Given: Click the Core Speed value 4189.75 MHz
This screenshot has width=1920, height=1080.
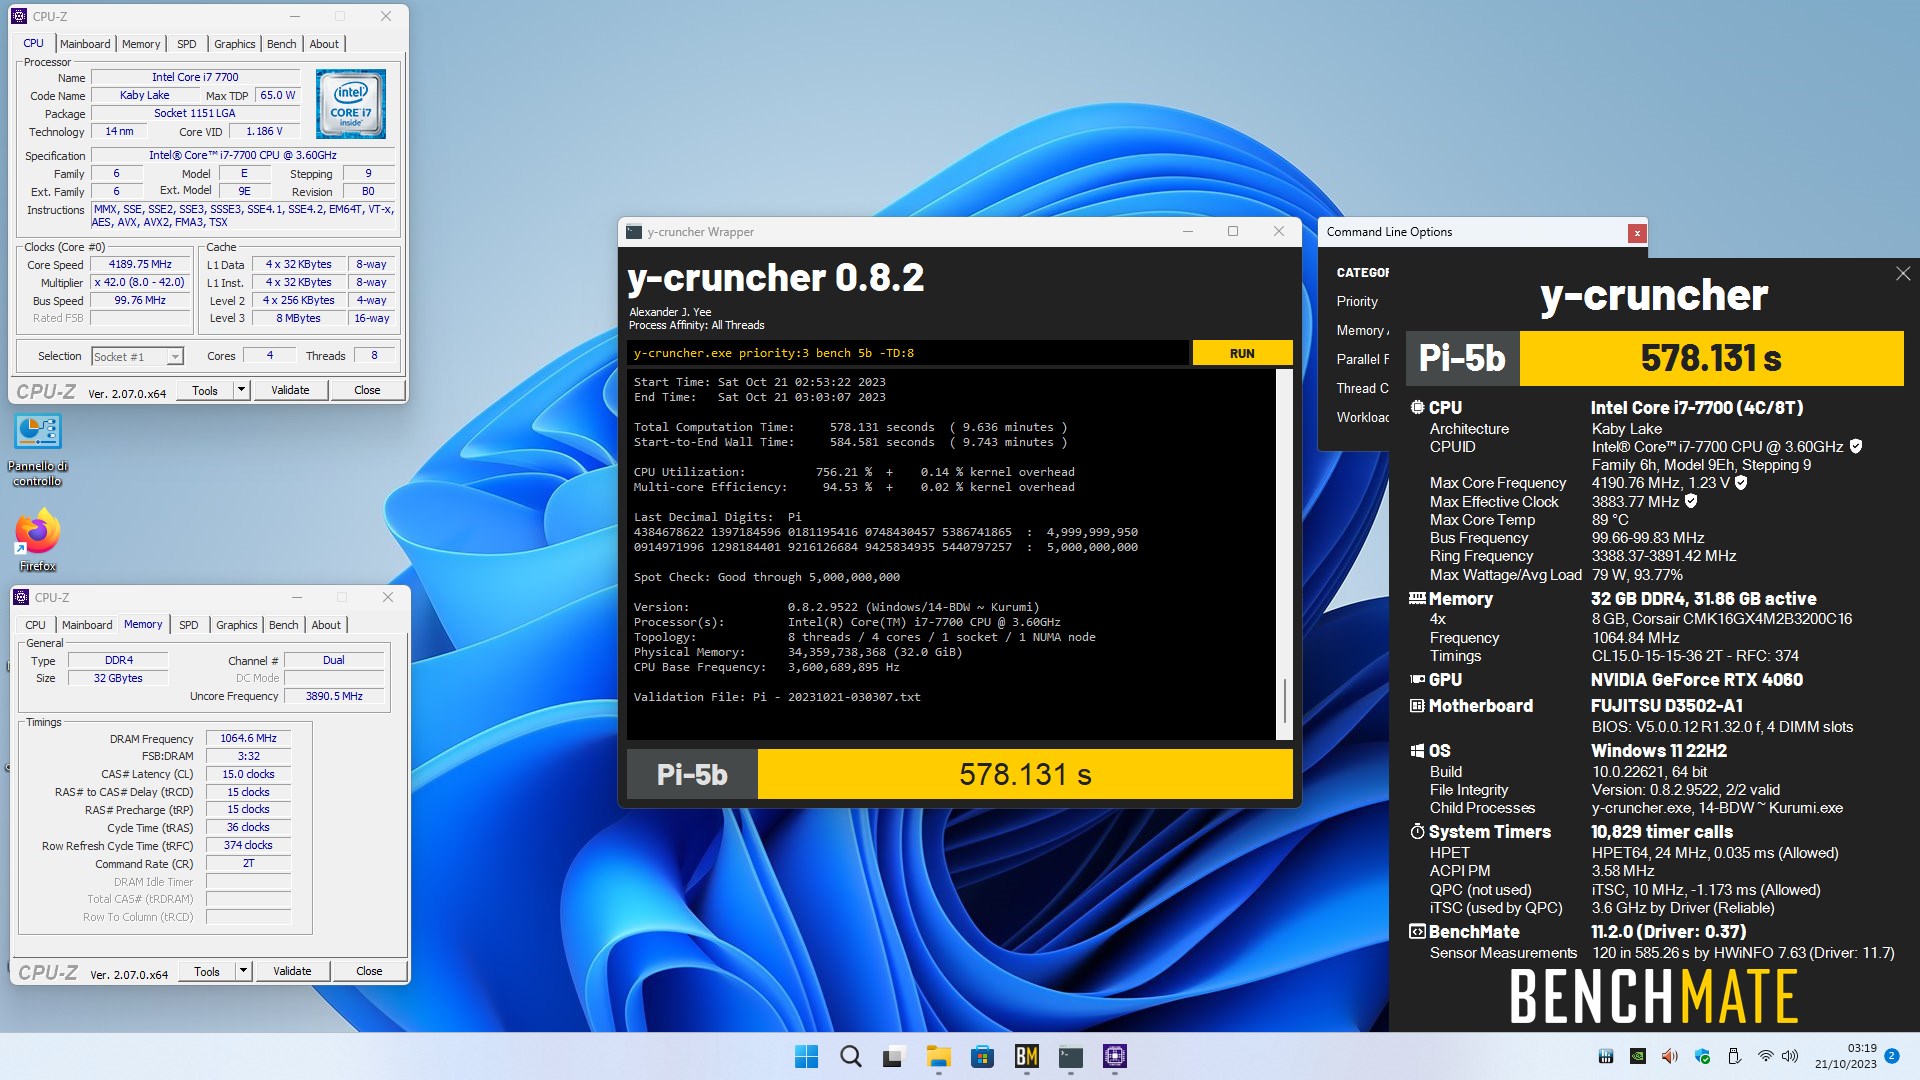Looking at the screenshot, I should point(140,265).
